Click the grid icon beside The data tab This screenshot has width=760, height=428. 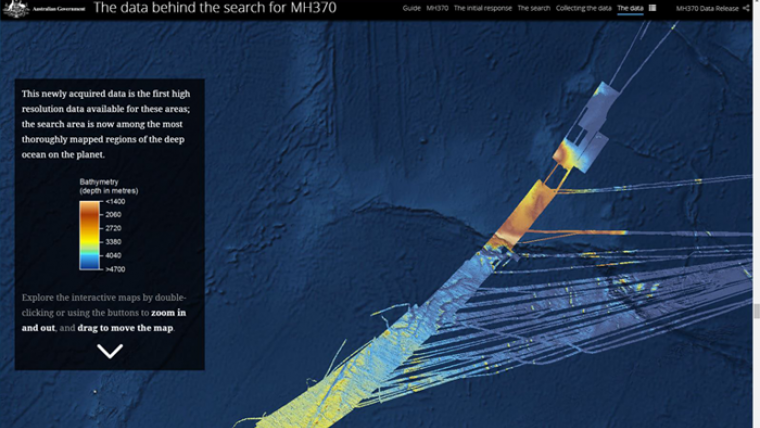652,8
